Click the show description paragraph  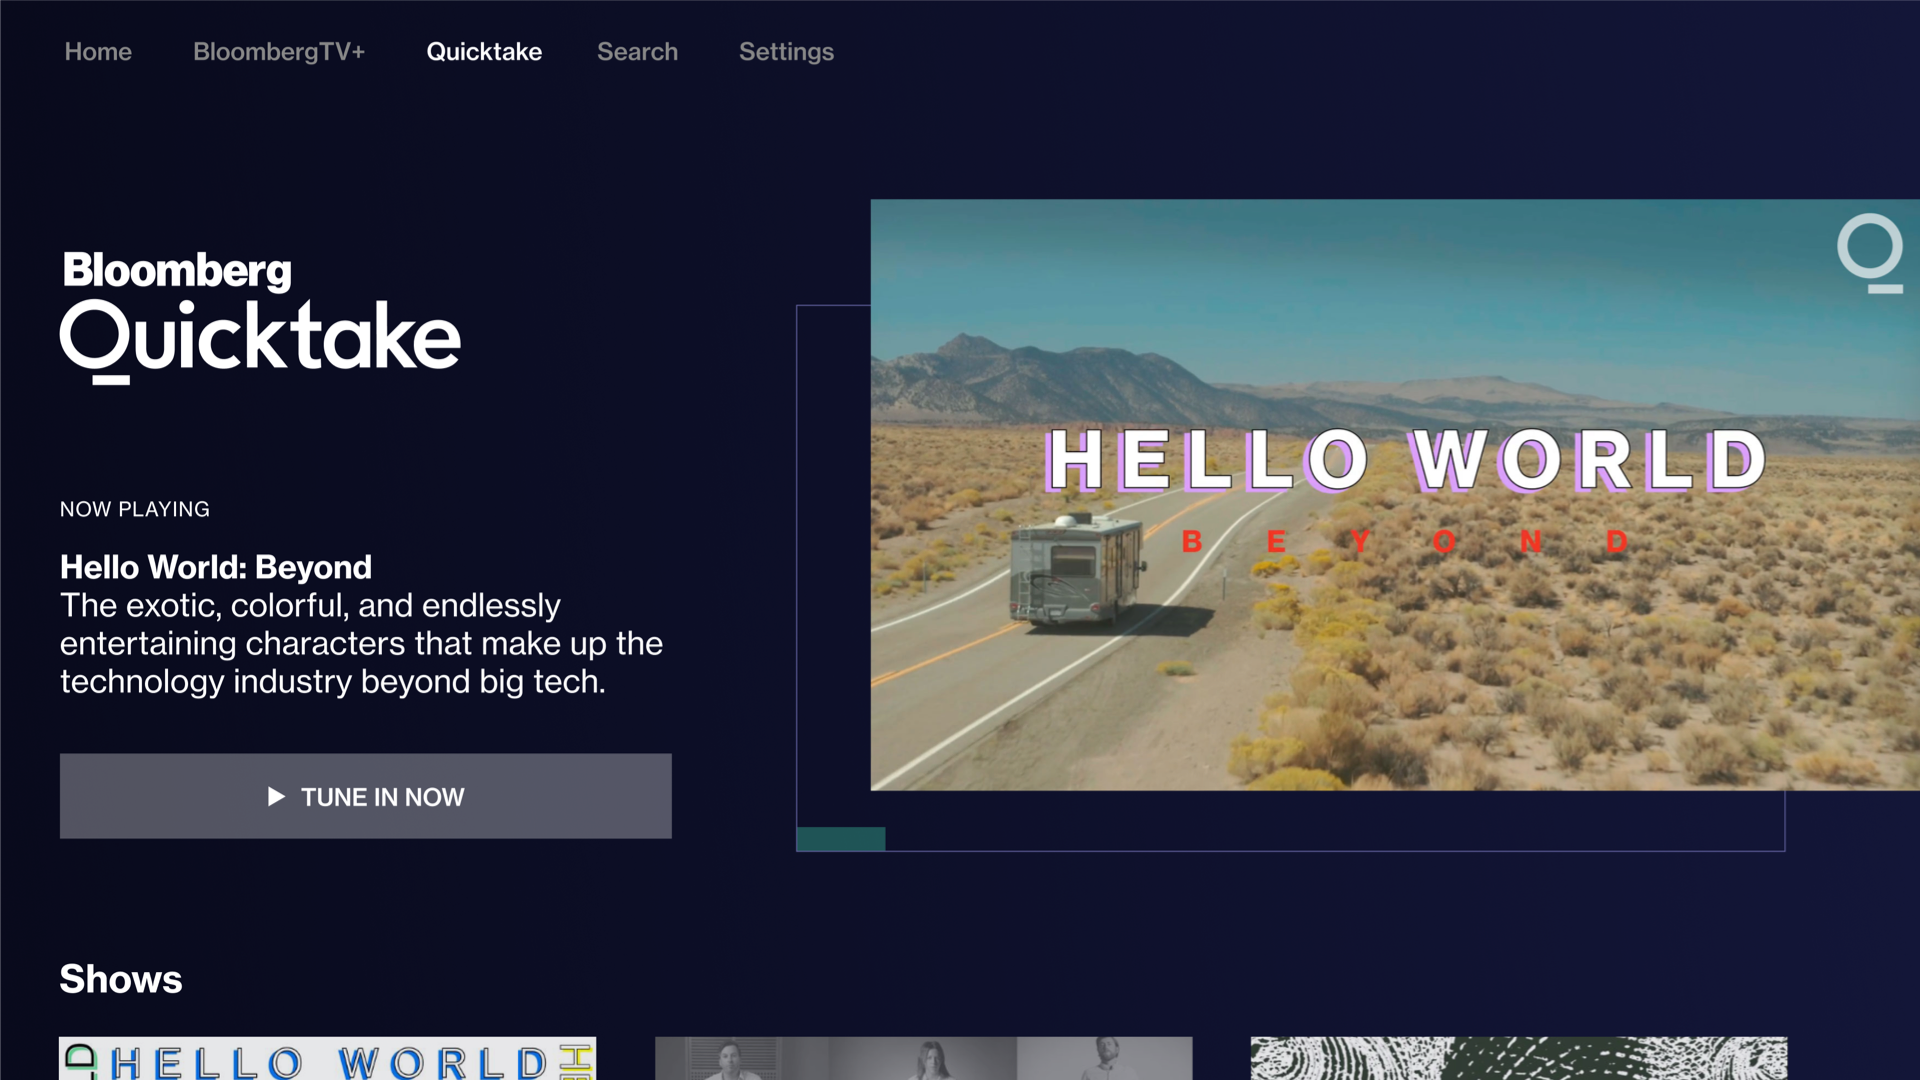coord(360,643)
